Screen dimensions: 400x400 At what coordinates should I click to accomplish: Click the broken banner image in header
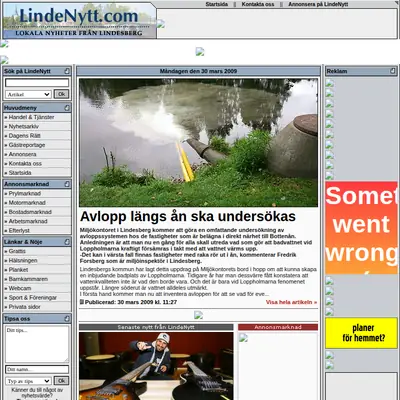point(161,24)
